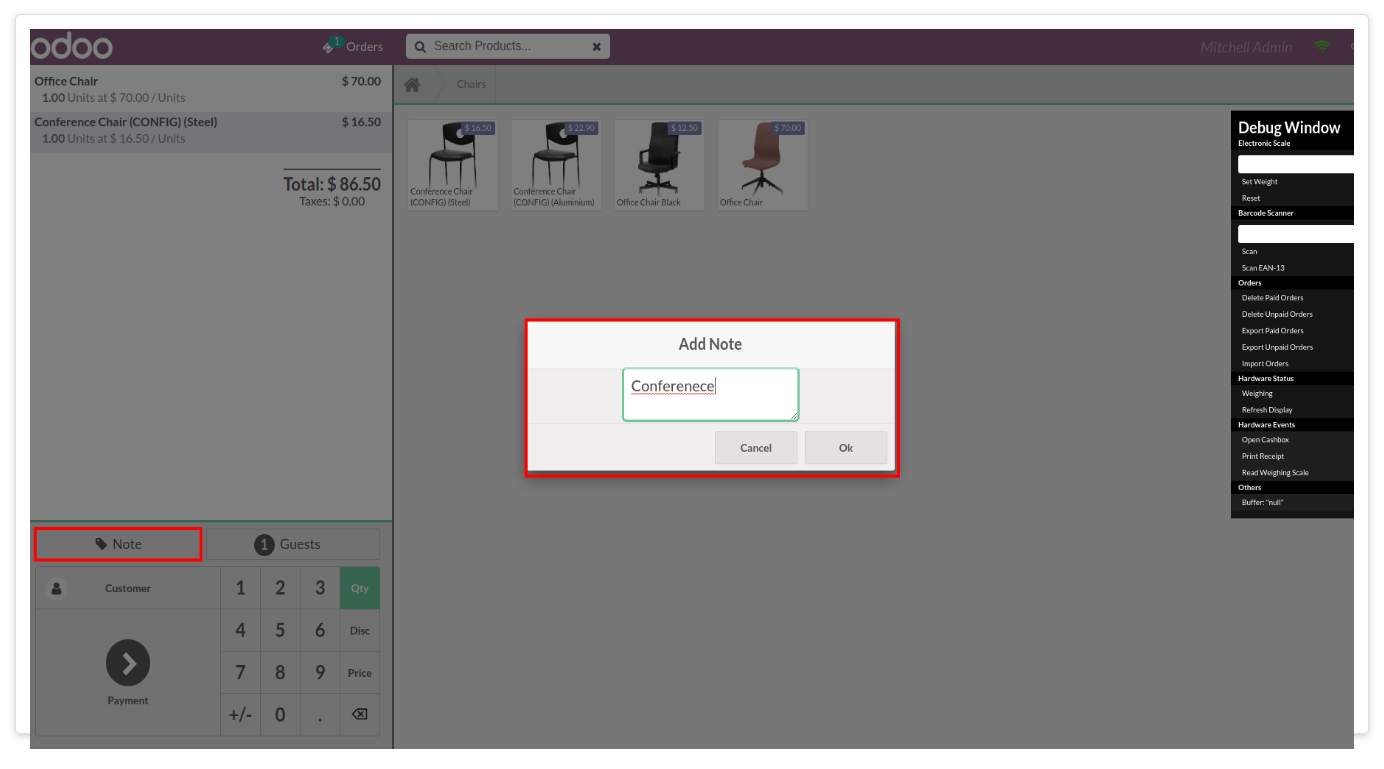This screenshot has width=1384, height=769.
Task: Click inside the note text area
Action: click(711, 395)
